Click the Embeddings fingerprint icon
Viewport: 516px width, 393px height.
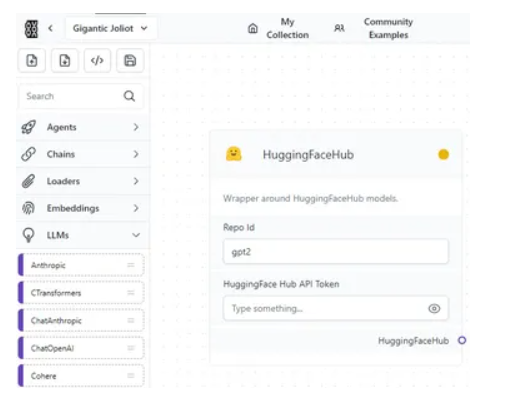(28, 208)
